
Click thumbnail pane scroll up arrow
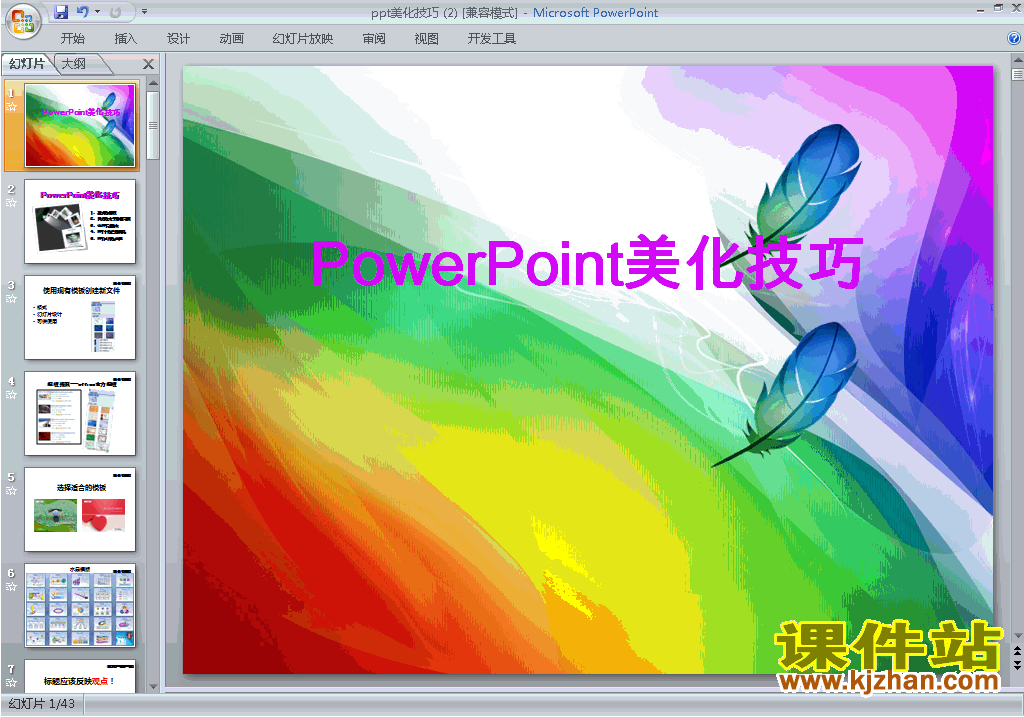tap(153, 84)
